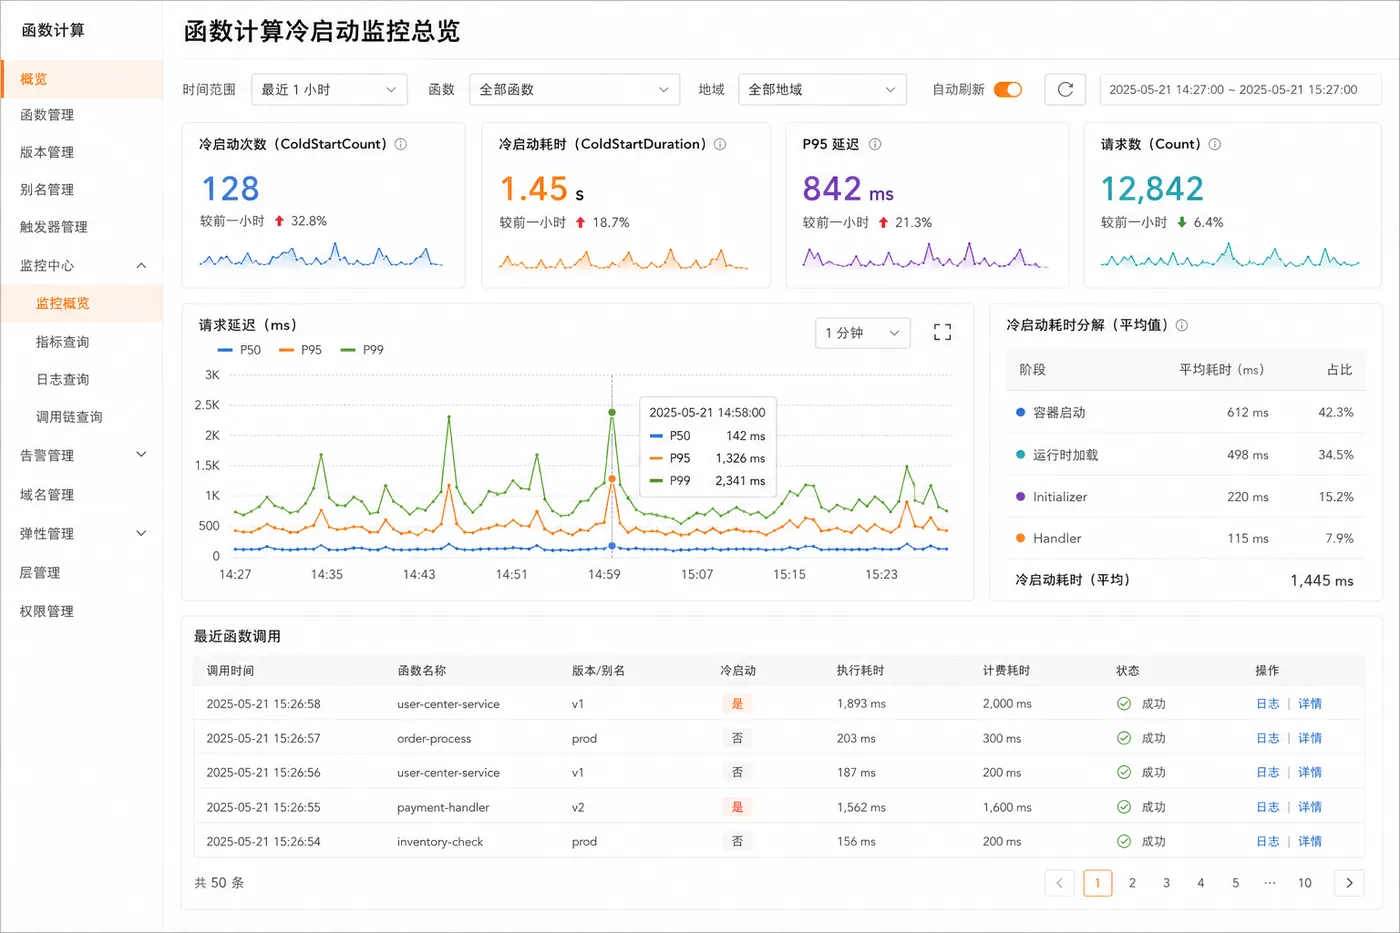Click info icon next to 冷启动耗时分解
1400x933 pixels.
tap(1182, 325)
